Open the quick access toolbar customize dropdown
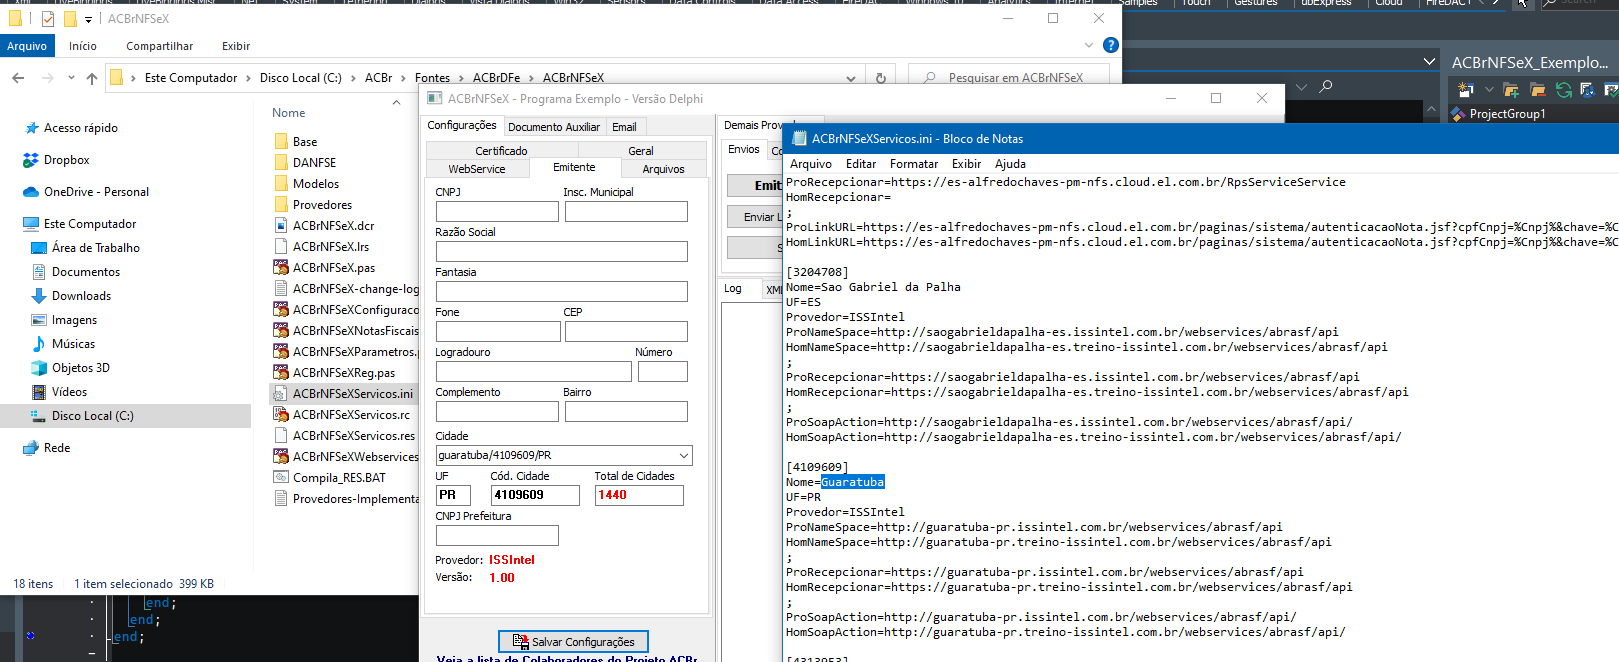Image resolution: width=1619 pixels, height=662 pixels. [x=88, y=19]
